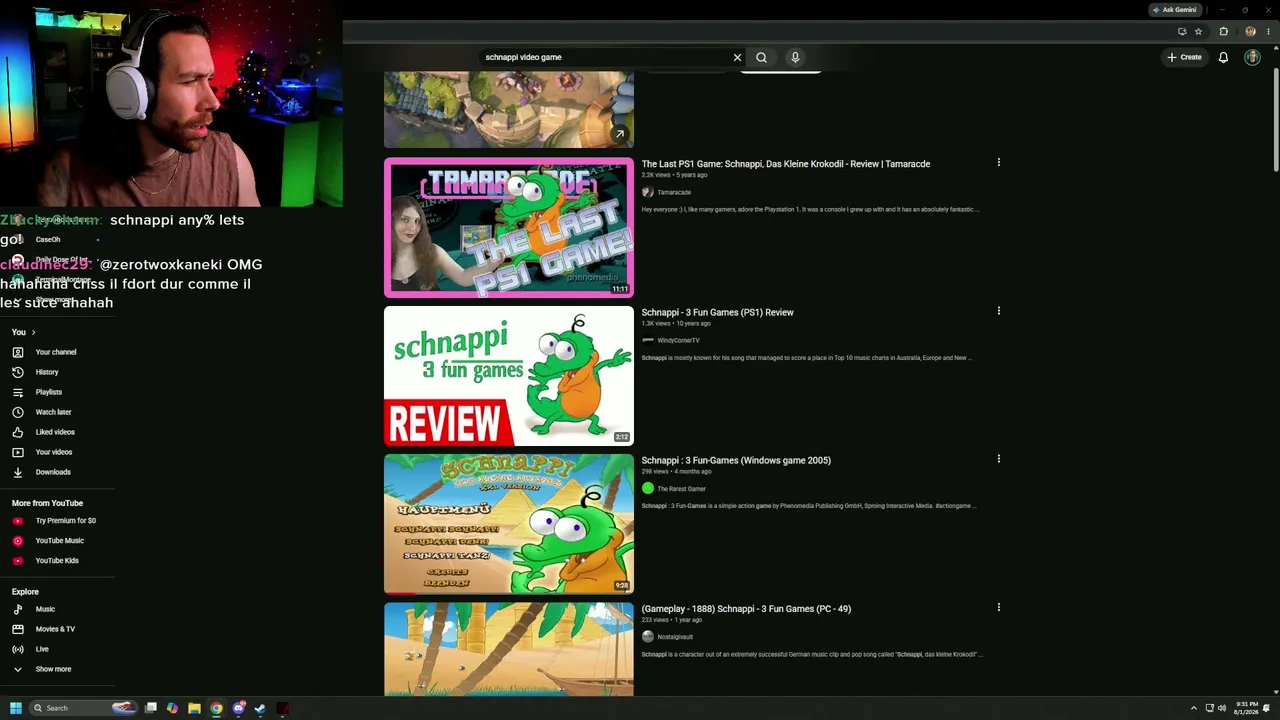Show hidden system tray icons
The image size is (1280, 720).
pyautogui.click(x=1193, y=708)
